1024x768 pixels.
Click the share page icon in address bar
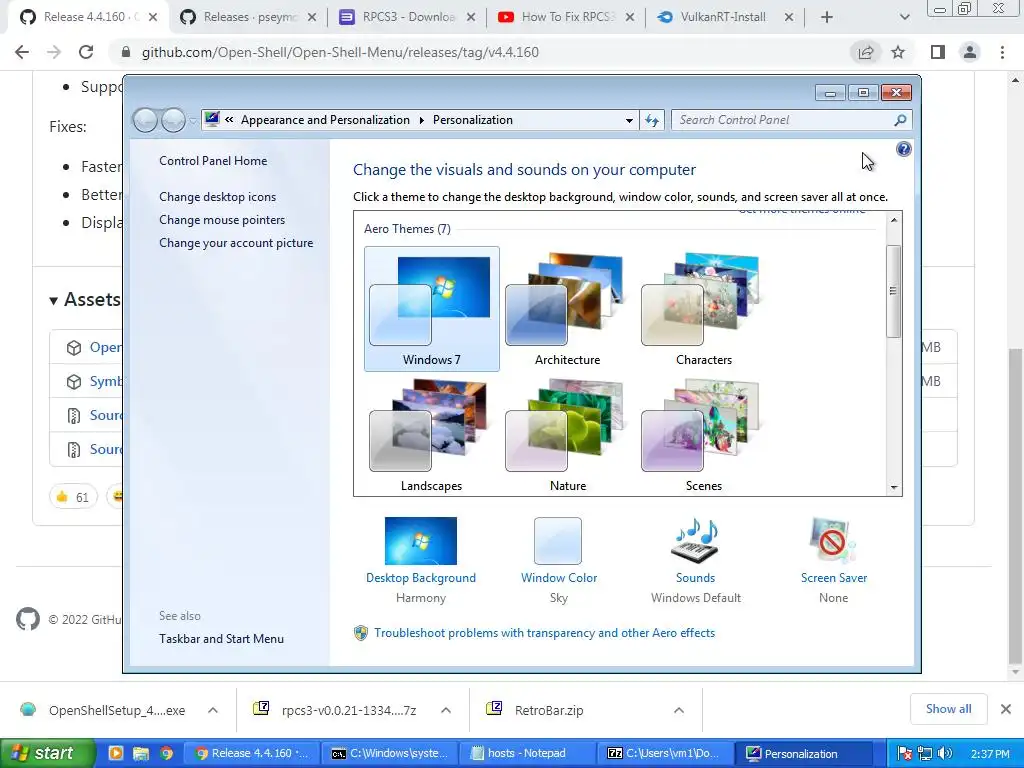[865, 52]
